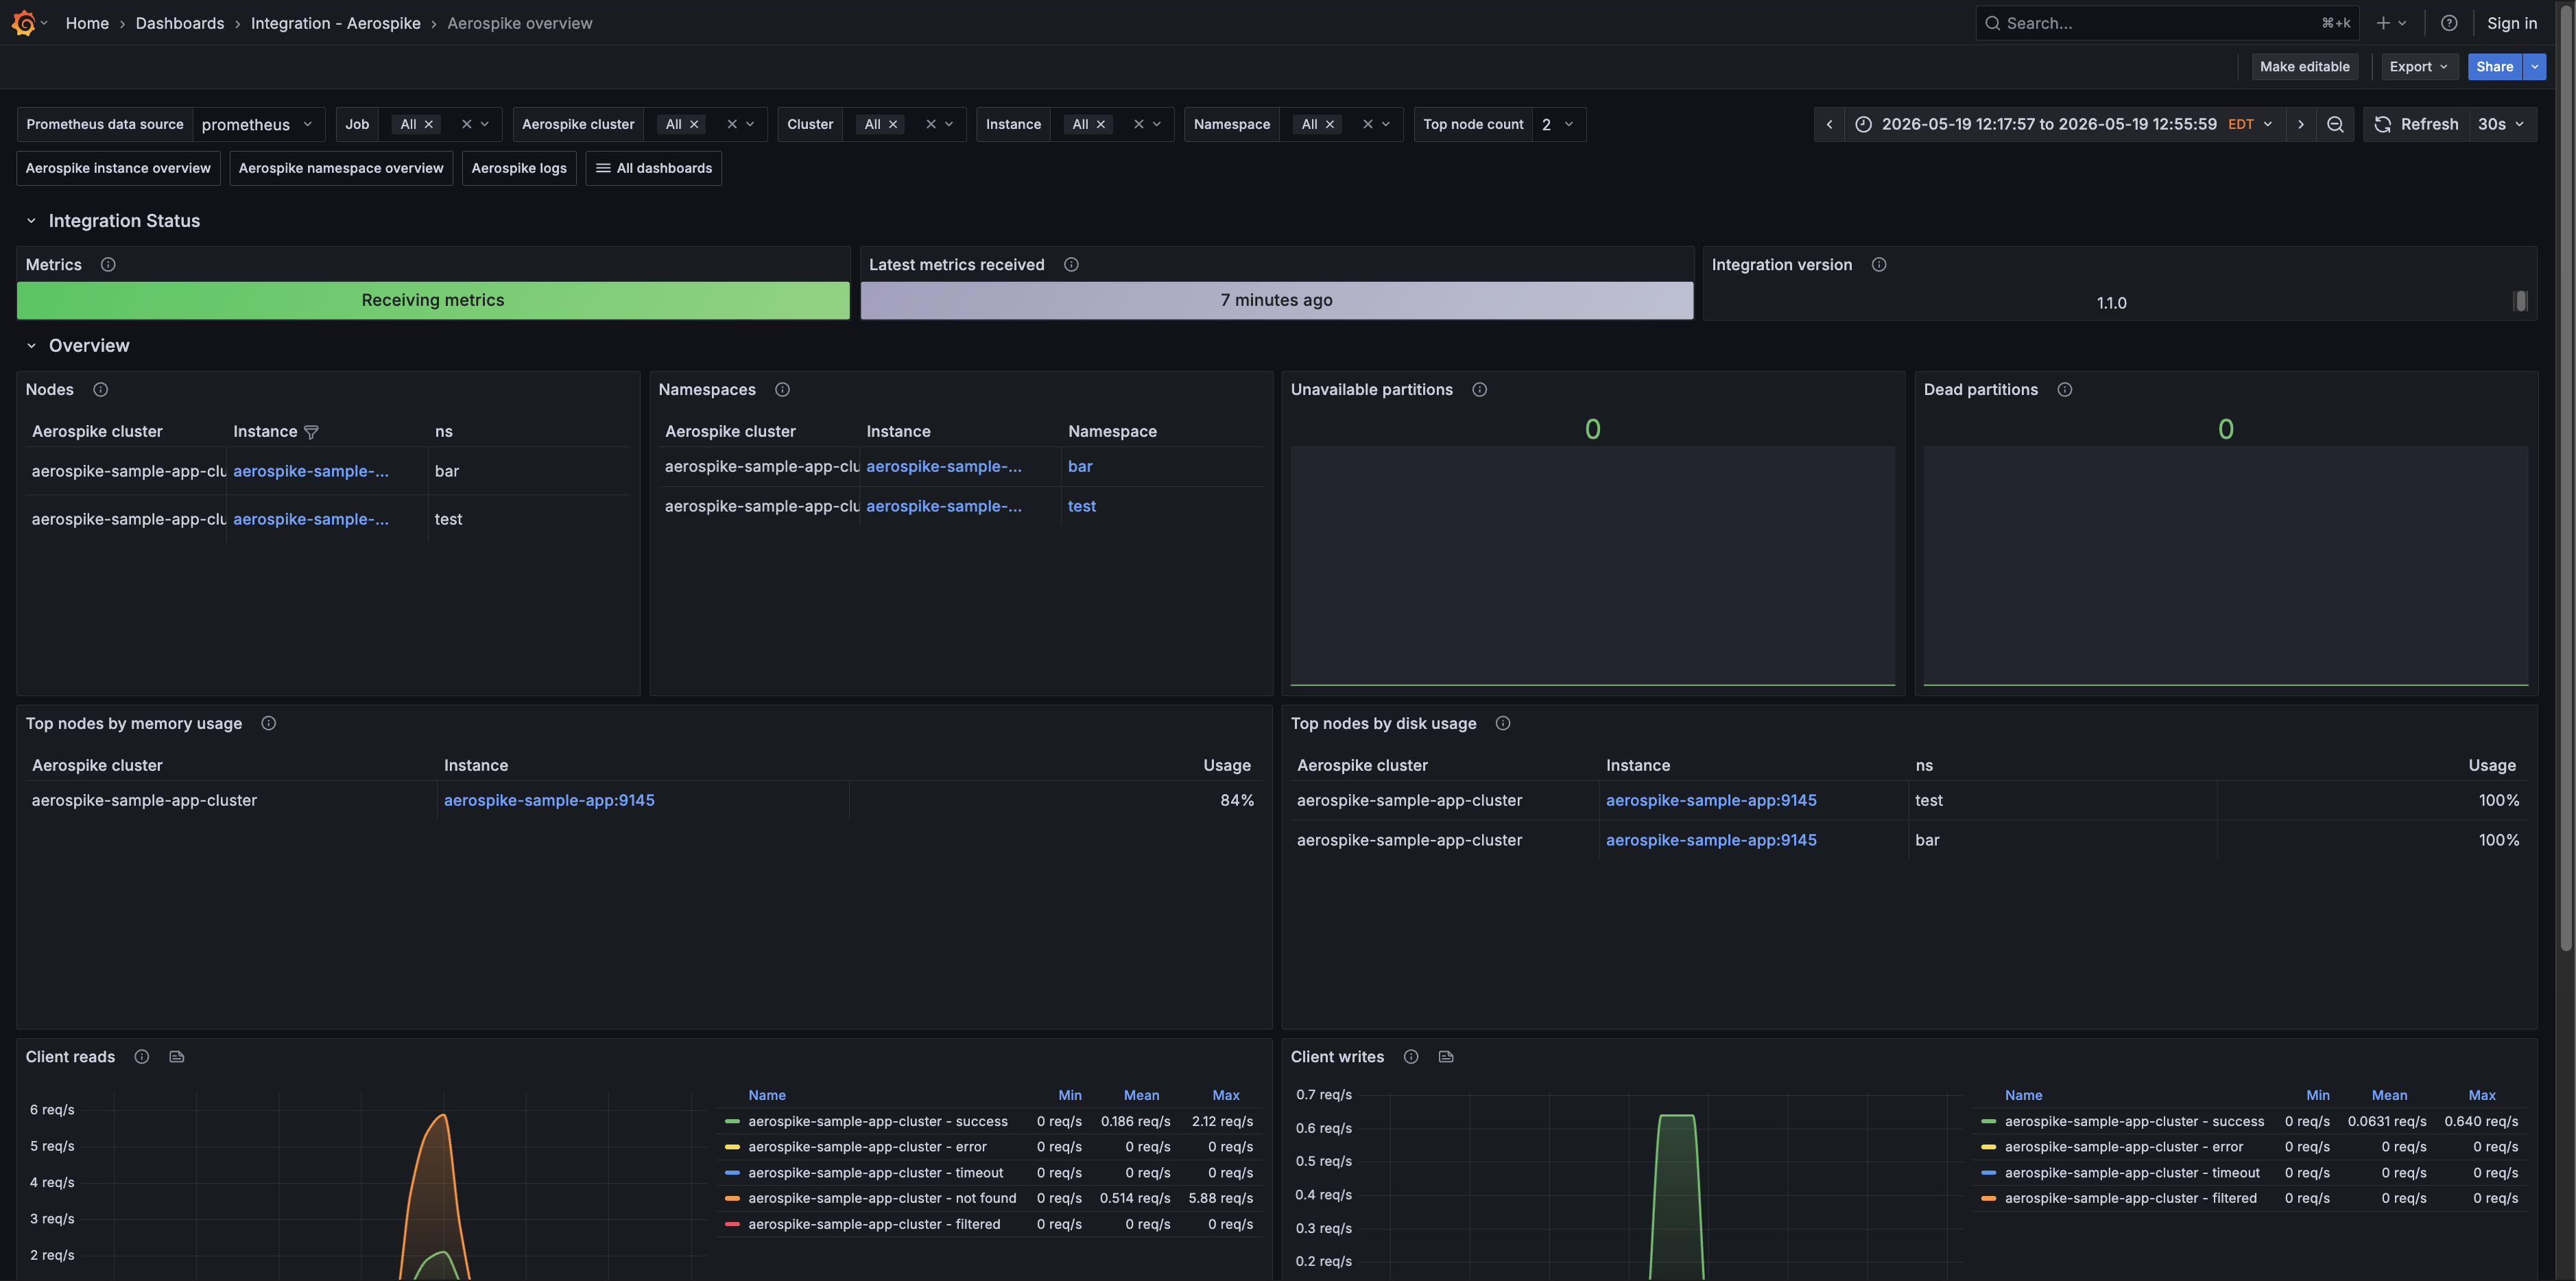
Task: Toggle success series in Client reads legend
Action: (878, 1121)
